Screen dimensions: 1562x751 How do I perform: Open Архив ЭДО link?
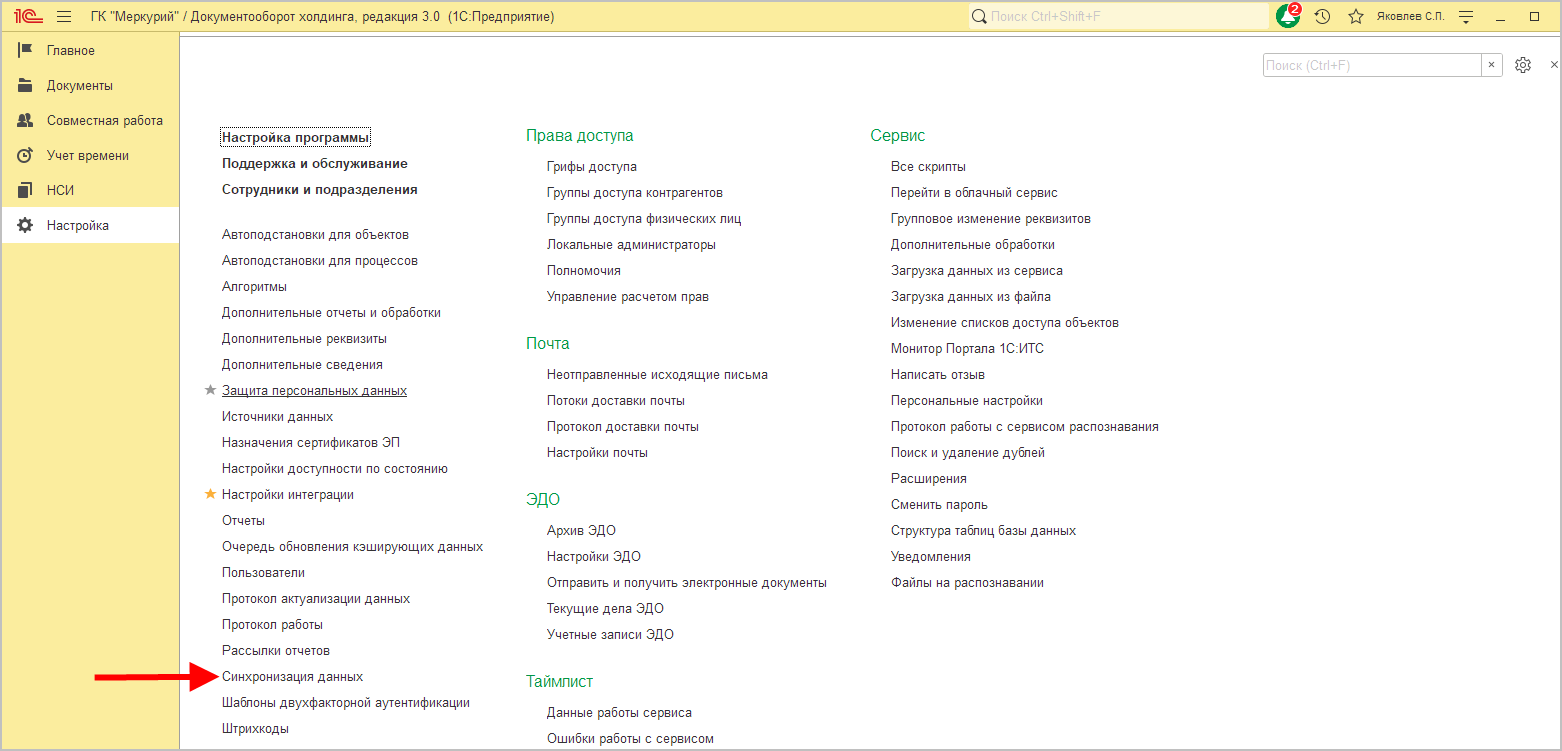581,531
